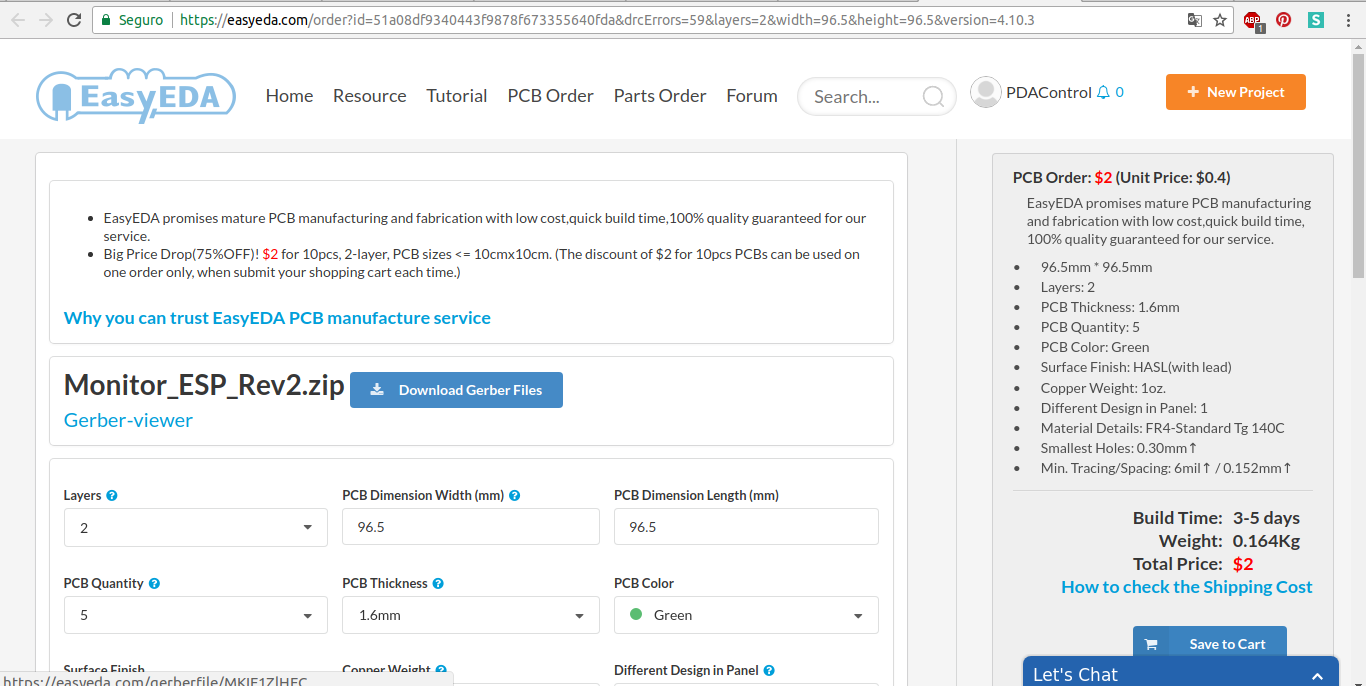This screenshot has height=686, width=1366.
Task: Open Why you can trust EasyEDA link
Action: [x=277, y=318]
